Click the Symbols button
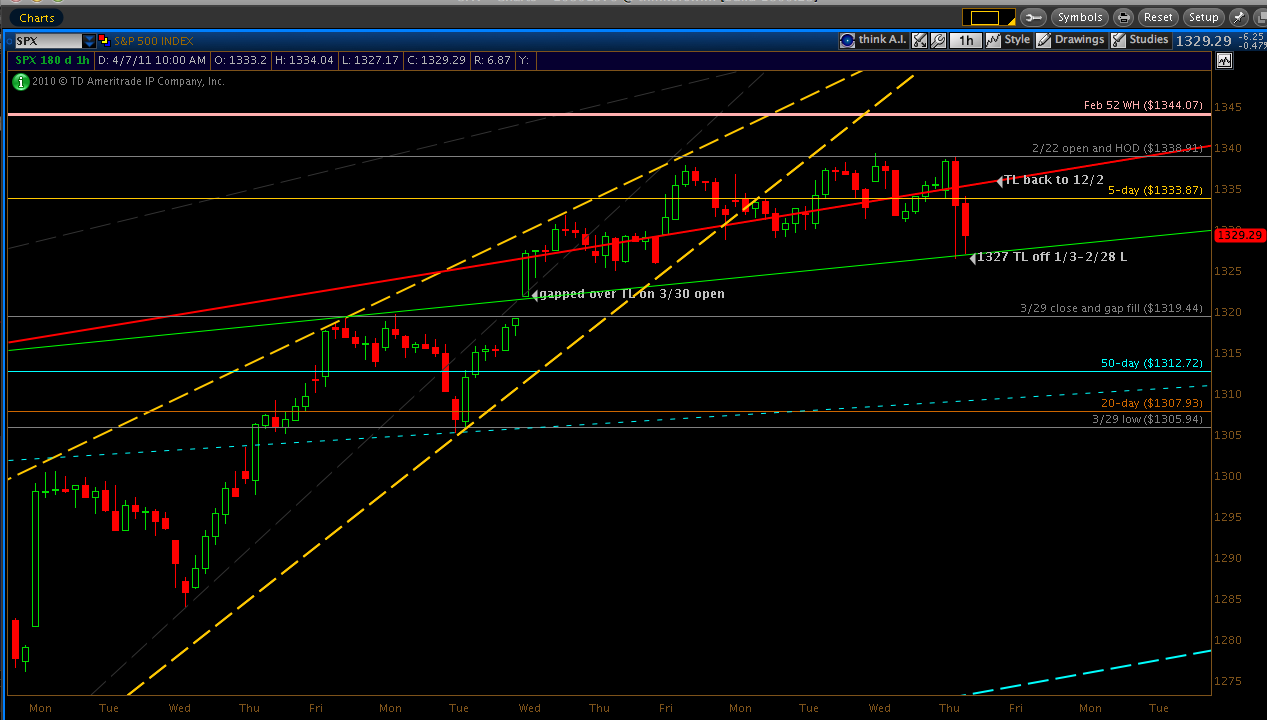The width and height of the screenshot is (1267, 720). coord(1079,17)
